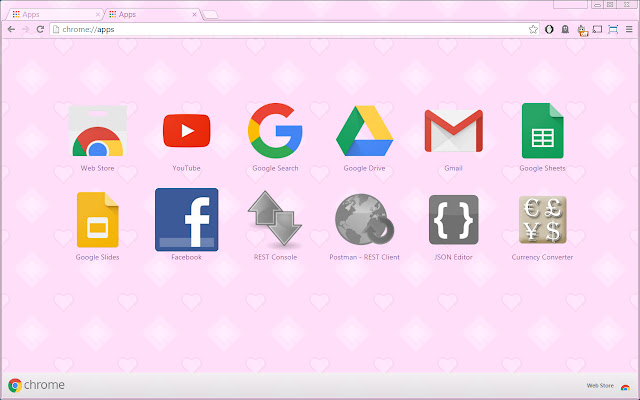Open Google Drive app
The height and width of the screenshot is (400, 640).
pyautogui.click(x=364, y=131)
